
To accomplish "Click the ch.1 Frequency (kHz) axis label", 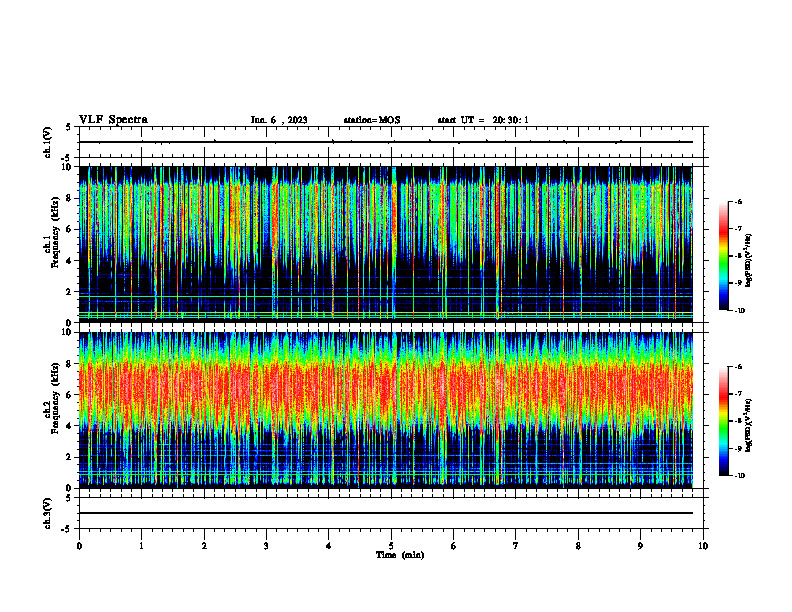I will tap(52, 232).
